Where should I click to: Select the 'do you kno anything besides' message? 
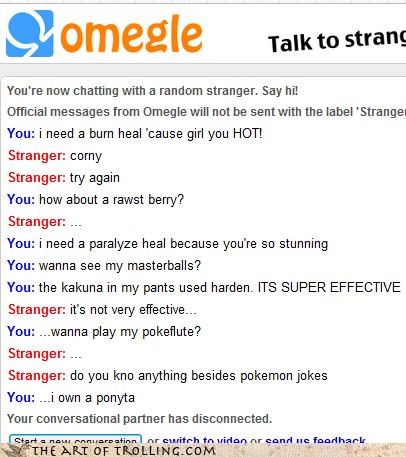tap(168, 376)
